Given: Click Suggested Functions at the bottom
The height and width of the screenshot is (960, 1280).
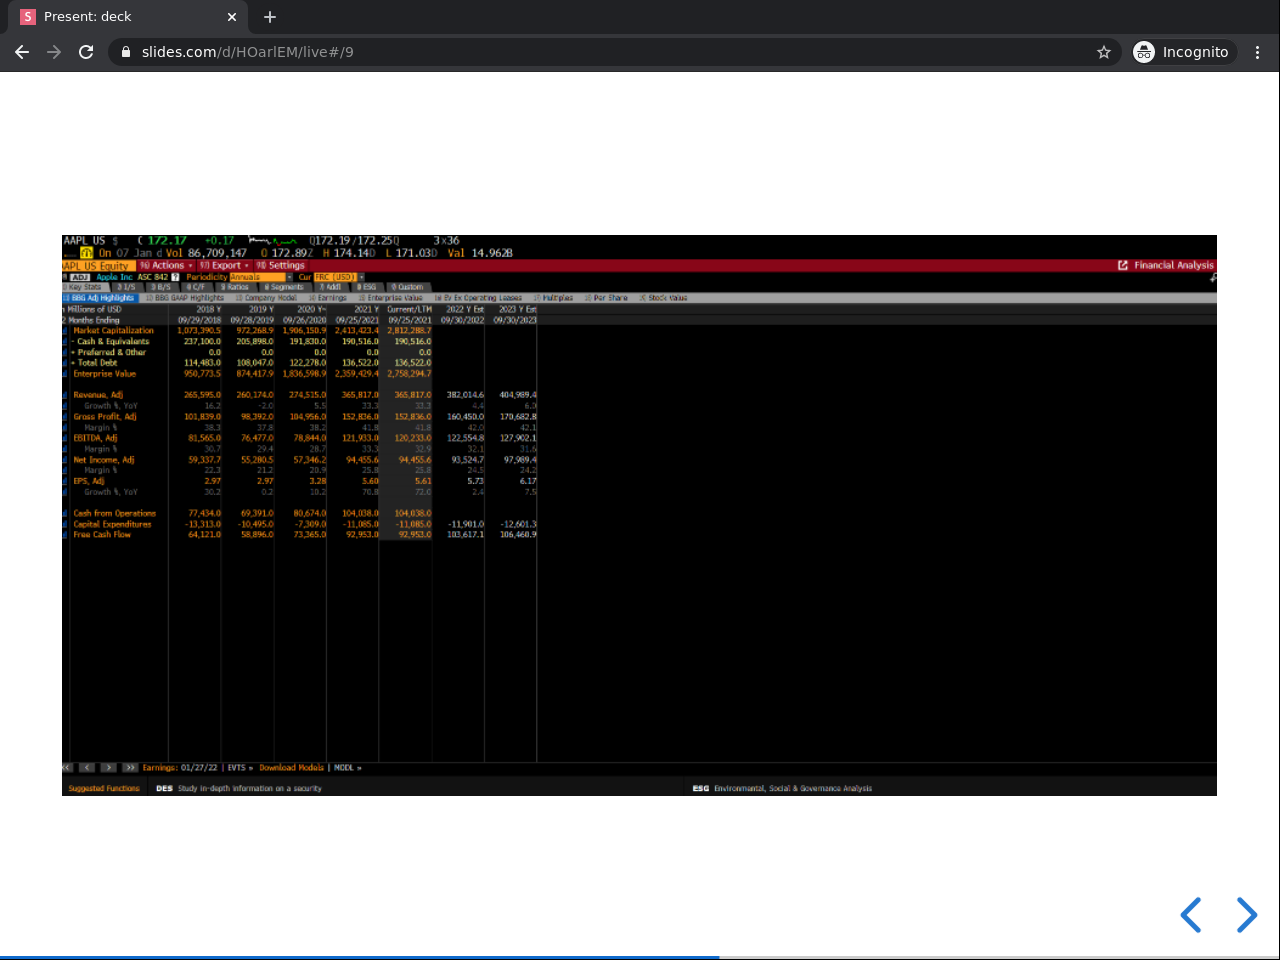Looking at the screenshot, I should [x=104, y=788].
